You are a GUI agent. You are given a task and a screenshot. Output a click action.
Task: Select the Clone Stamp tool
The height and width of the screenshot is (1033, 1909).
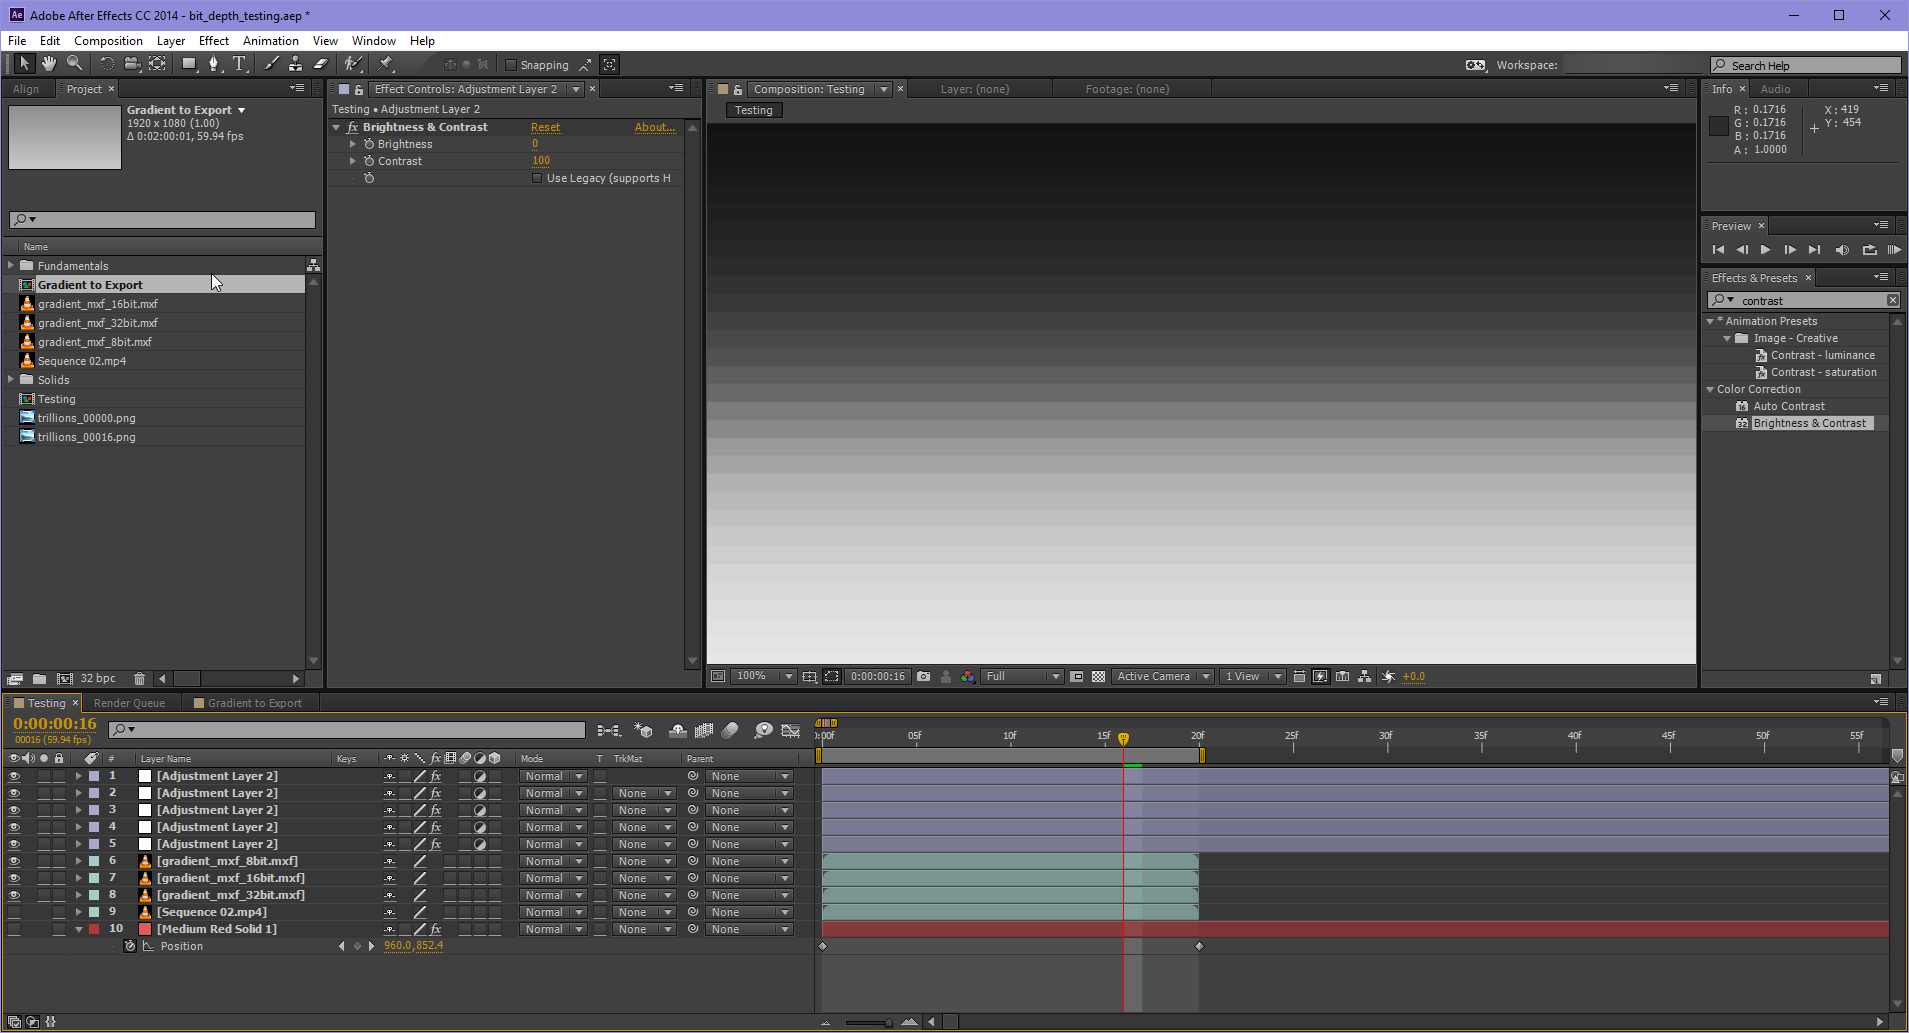[x=295, y=64]
